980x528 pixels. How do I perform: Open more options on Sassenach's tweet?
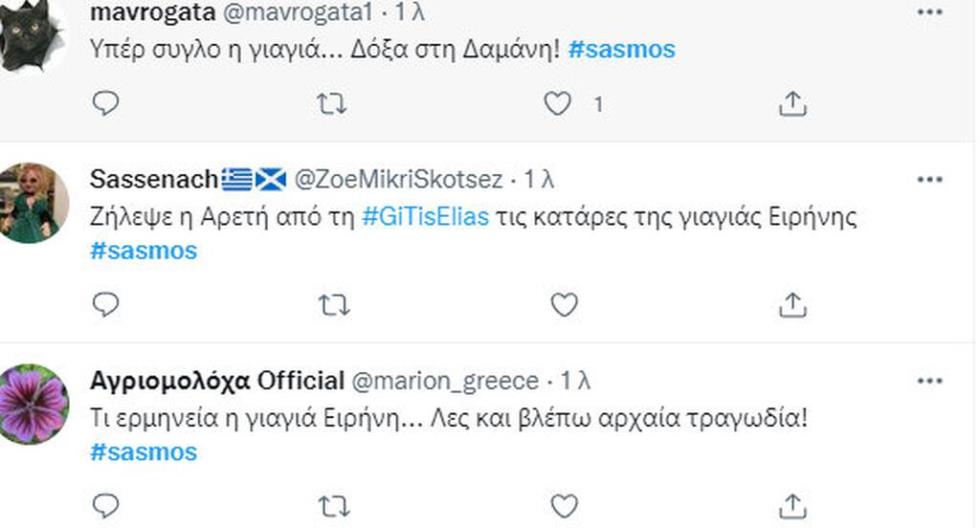coord(930,180)
